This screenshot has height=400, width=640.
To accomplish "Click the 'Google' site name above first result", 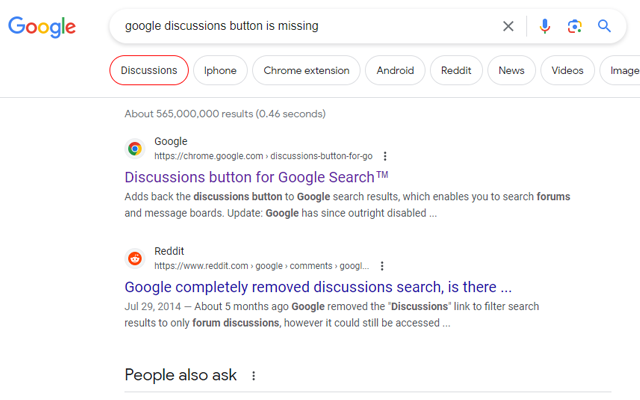I will pos(171,141).
